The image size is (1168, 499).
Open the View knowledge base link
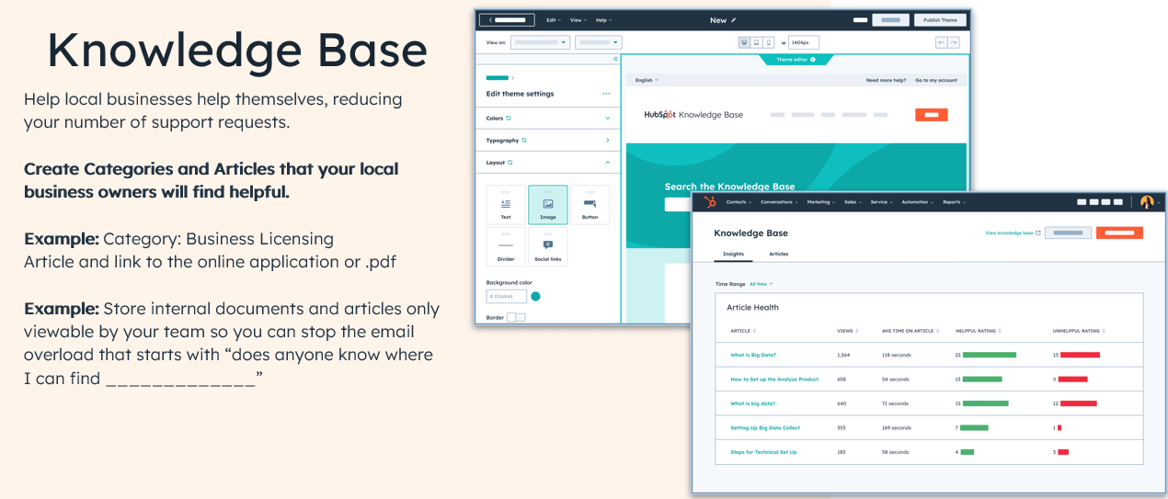click(1012, 233)
